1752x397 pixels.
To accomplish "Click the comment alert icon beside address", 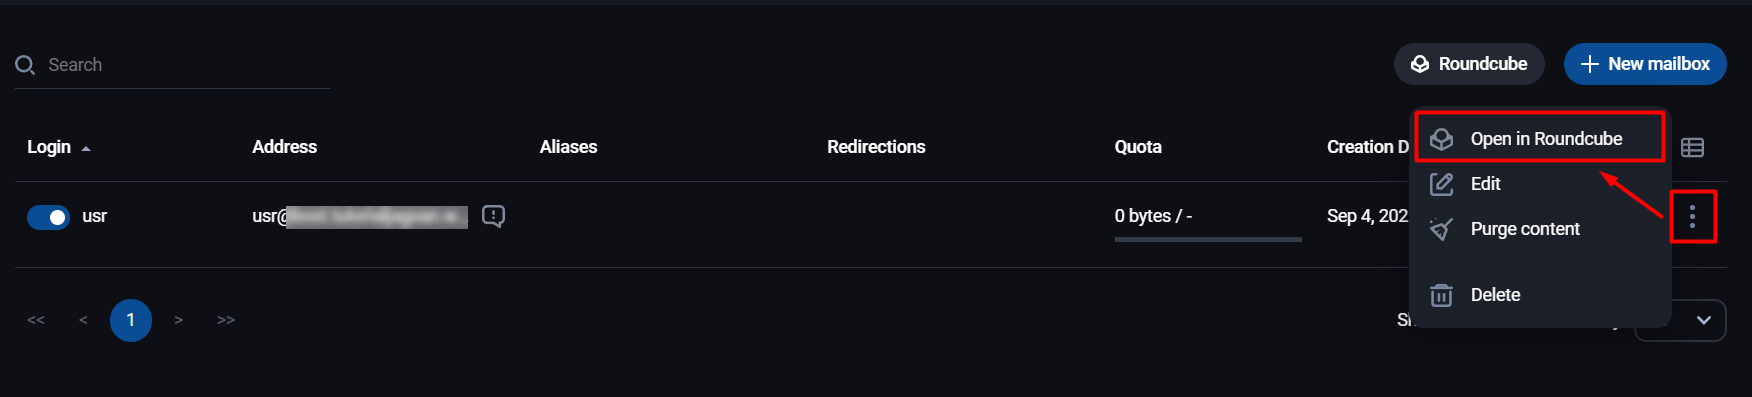I will 493,216.
